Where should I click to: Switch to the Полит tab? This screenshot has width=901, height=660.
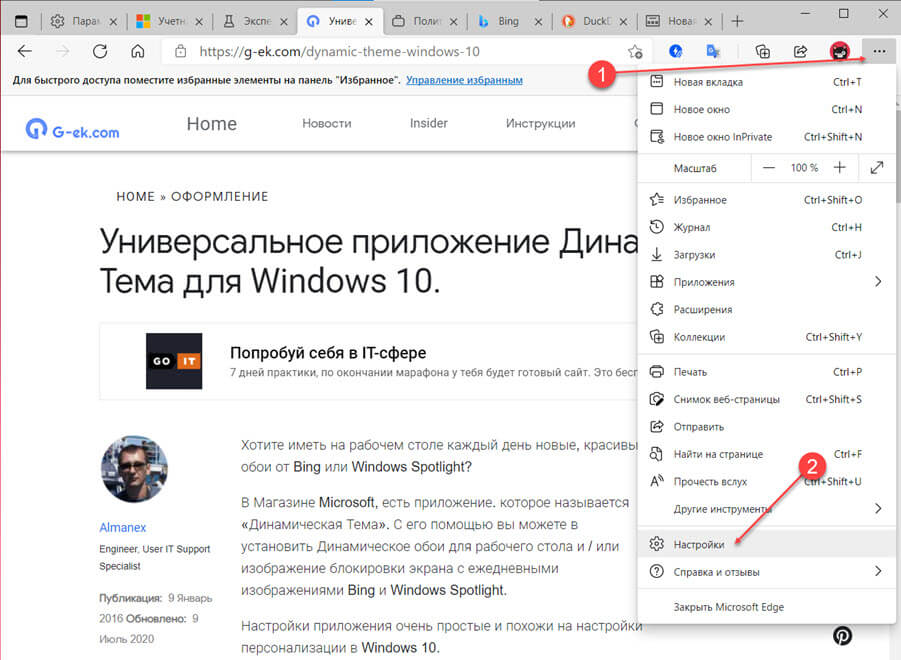[425, 22]
